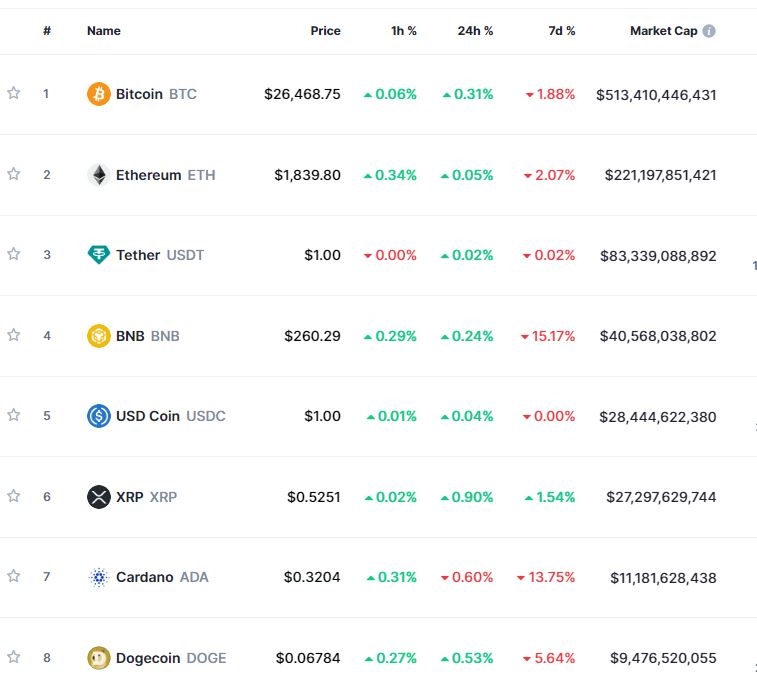Click the Cardano logo icon
Image resolution: width=757 pixels, height=680 pixels.
click(98, 577)
